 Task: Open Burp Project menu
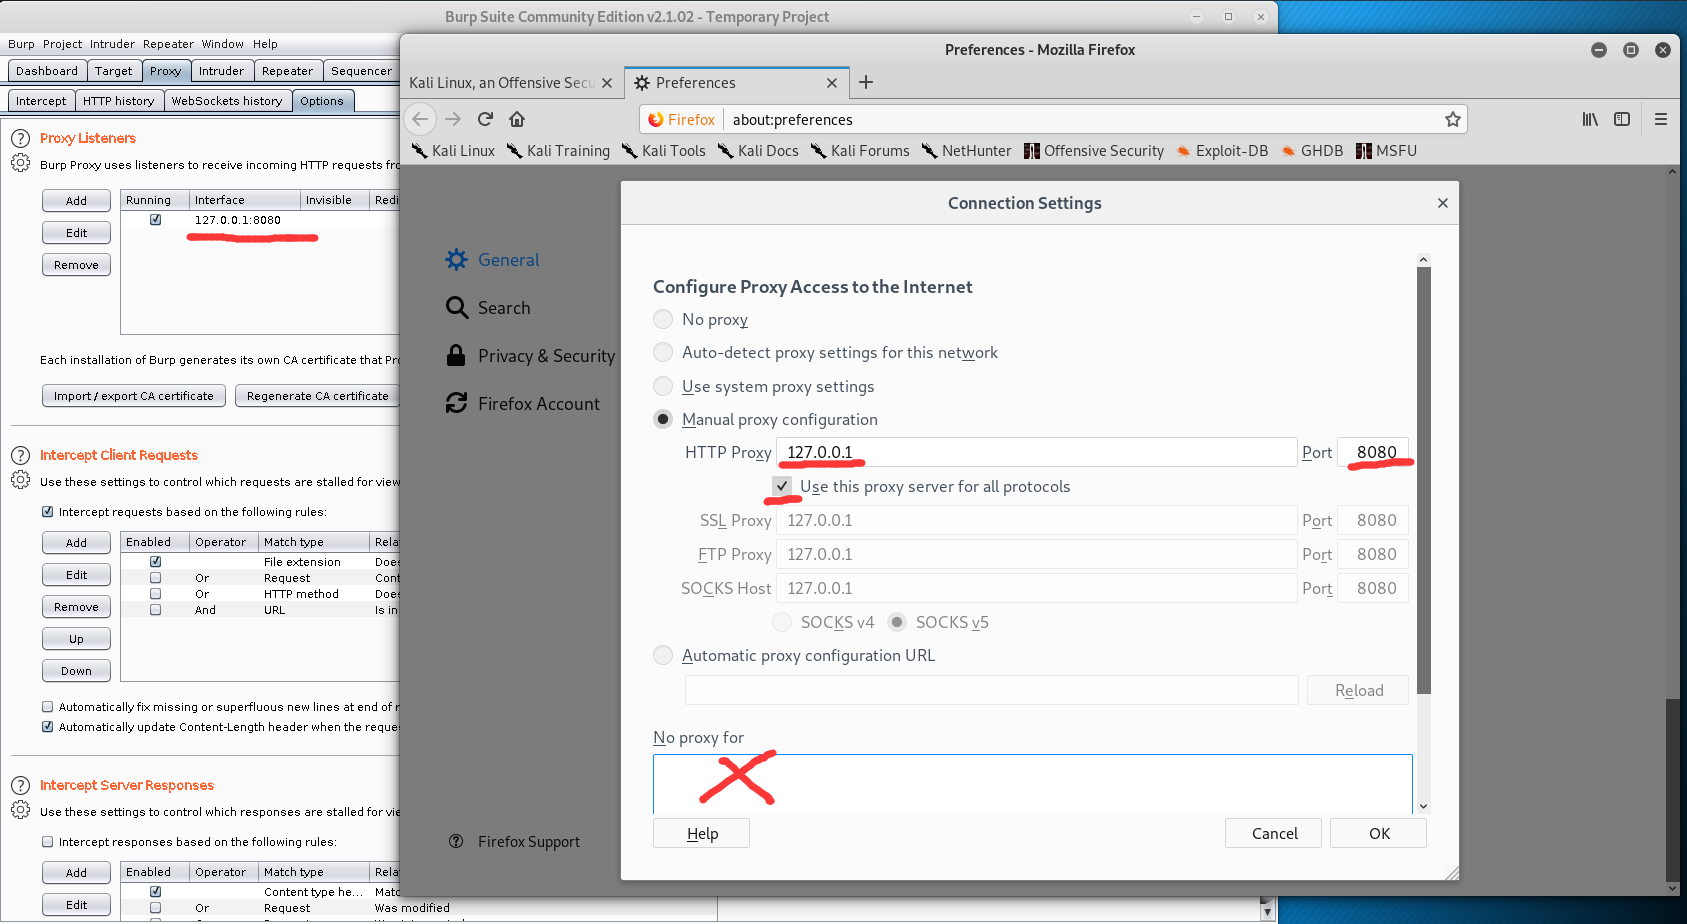tap(62, 44)
